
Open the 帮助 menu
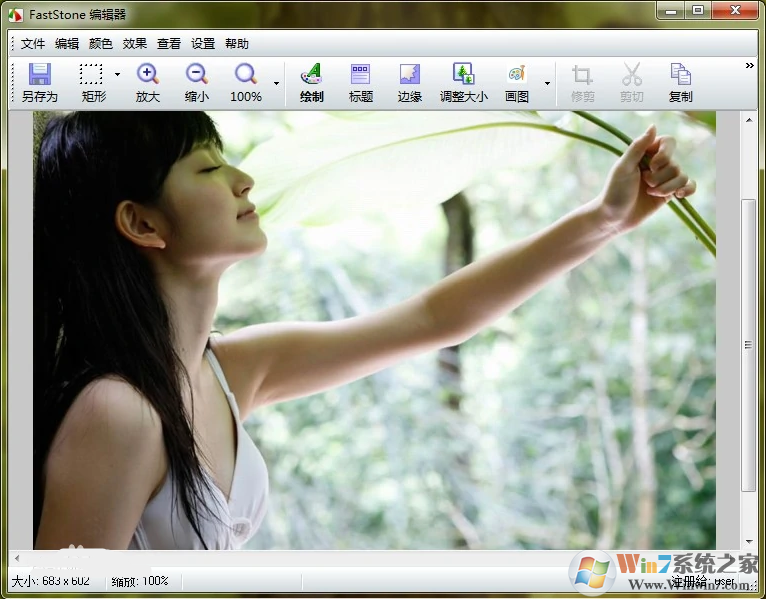click(237, 44)
